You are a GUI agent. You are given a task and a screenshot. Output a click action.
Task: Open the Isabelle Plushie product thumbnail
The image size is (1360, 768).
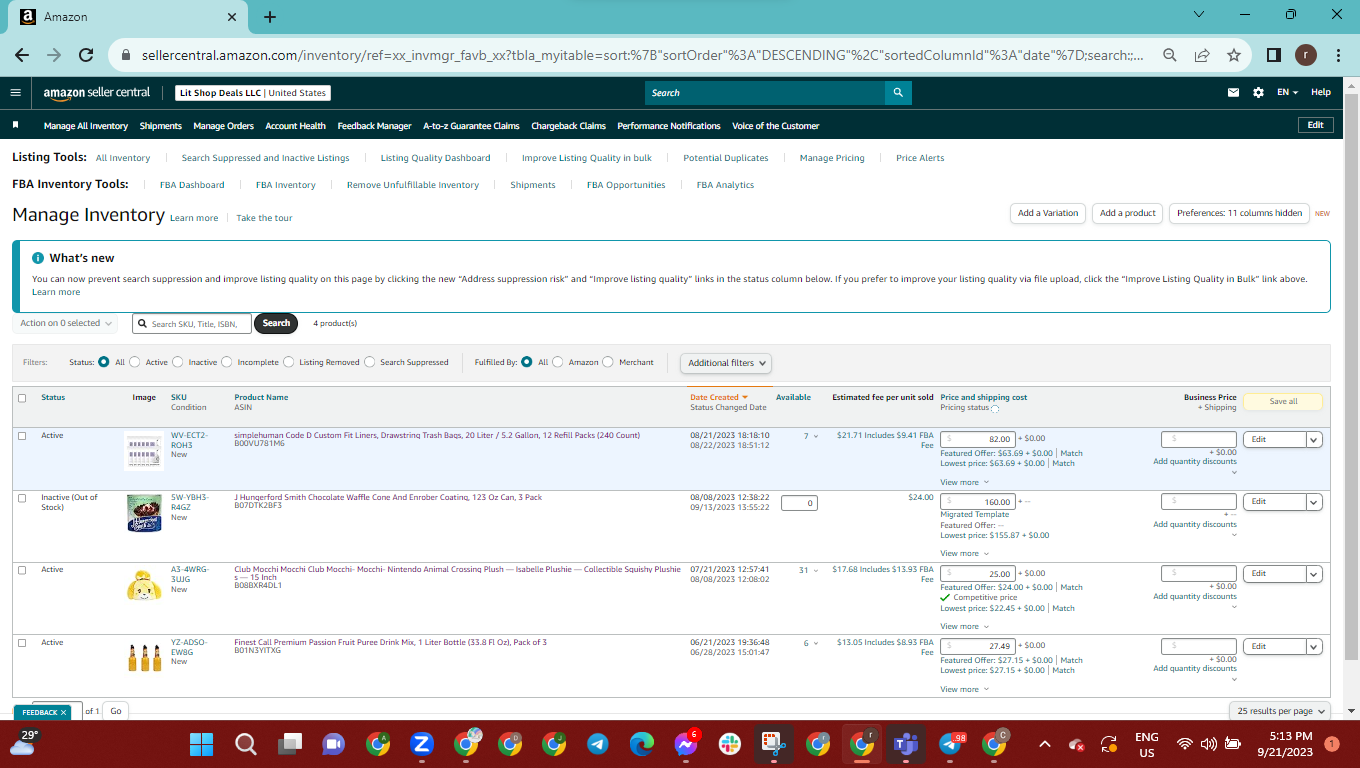[x=144, y=584]
